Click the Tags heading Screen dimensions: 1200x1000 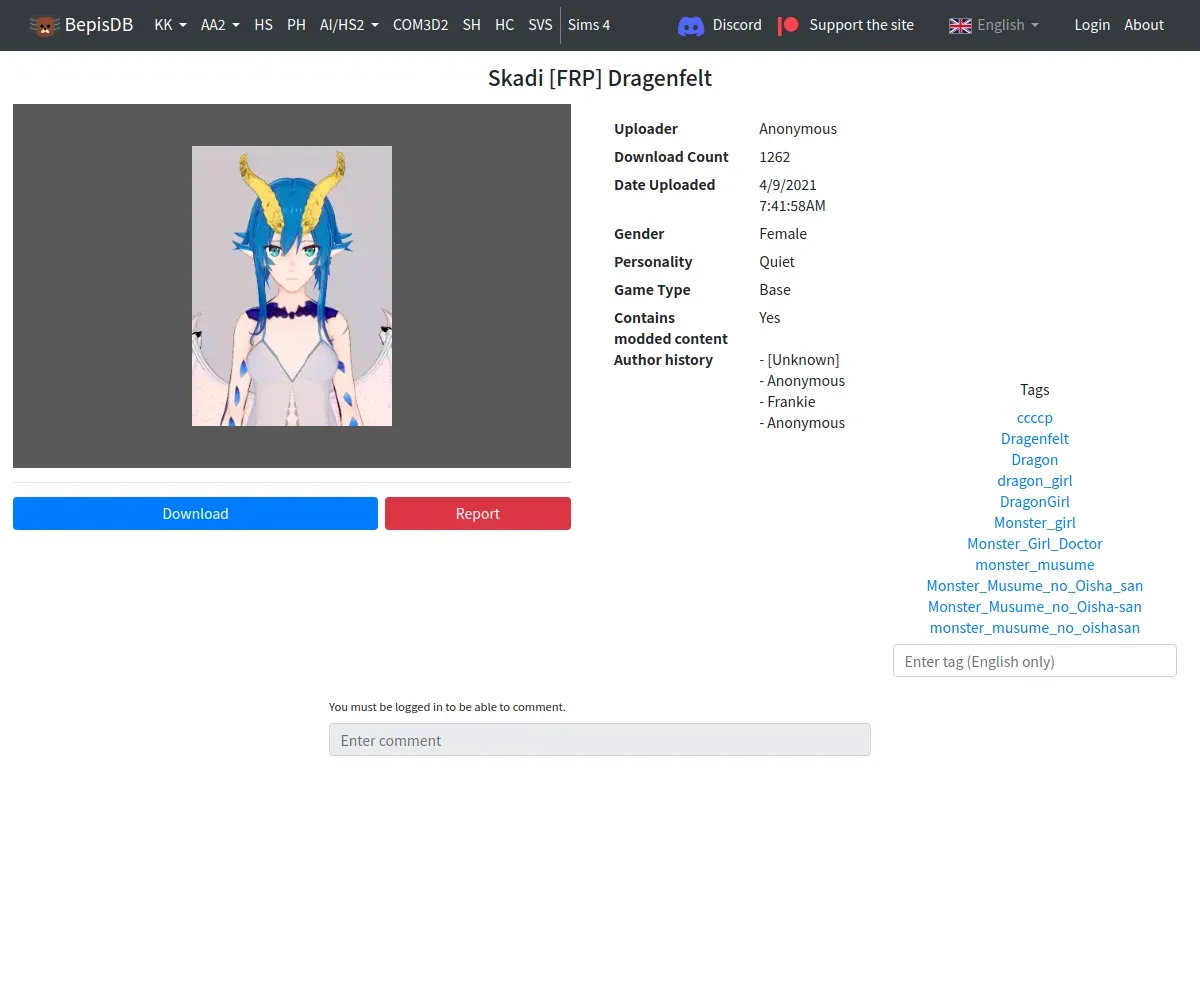point(1035,390)
